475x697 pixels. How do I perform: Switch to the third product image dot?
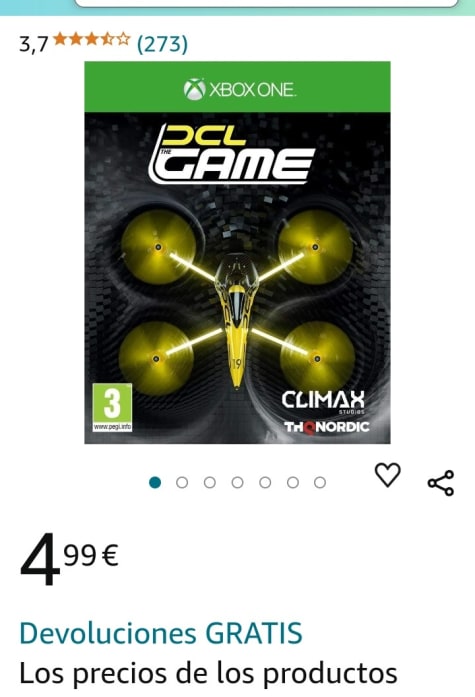tap(210, 482)
